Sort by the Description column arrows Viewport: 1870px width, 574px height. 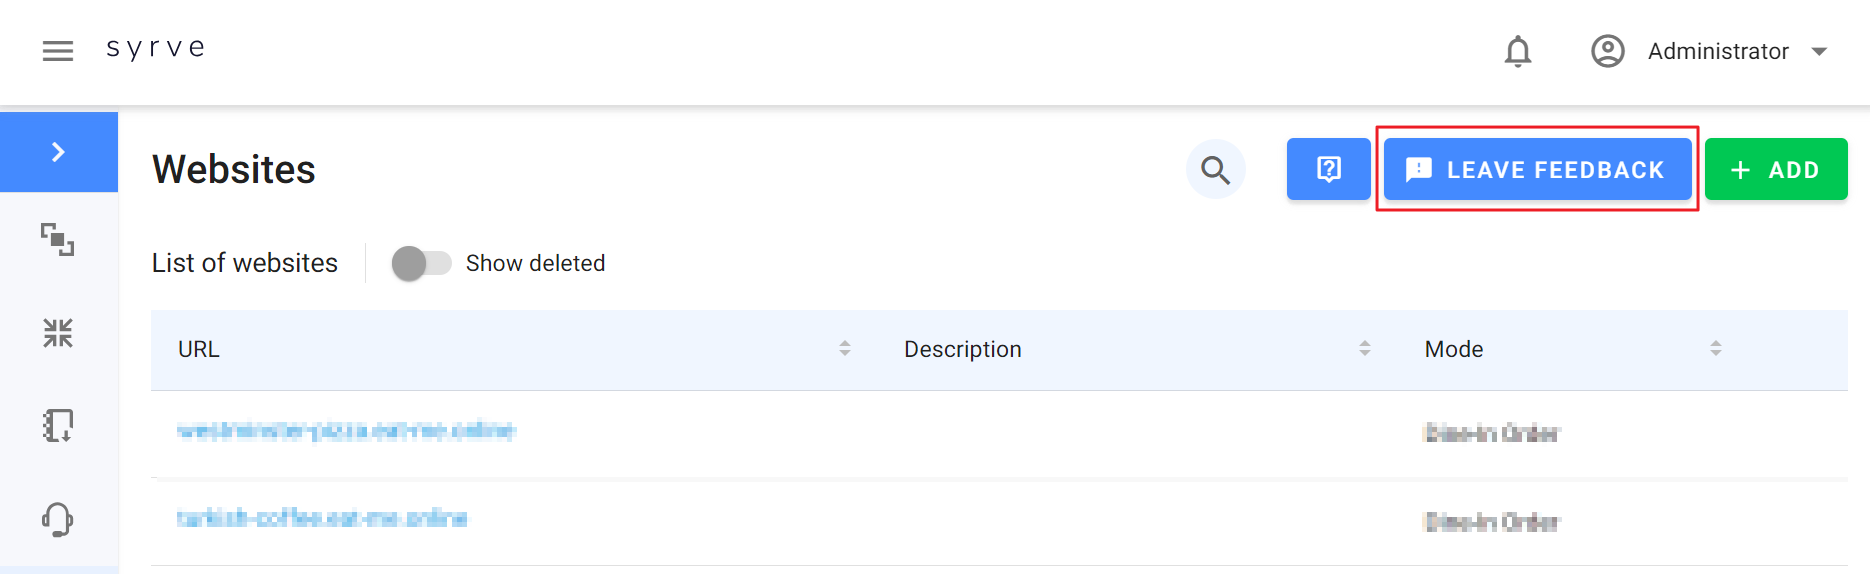tap(1365, 349)
